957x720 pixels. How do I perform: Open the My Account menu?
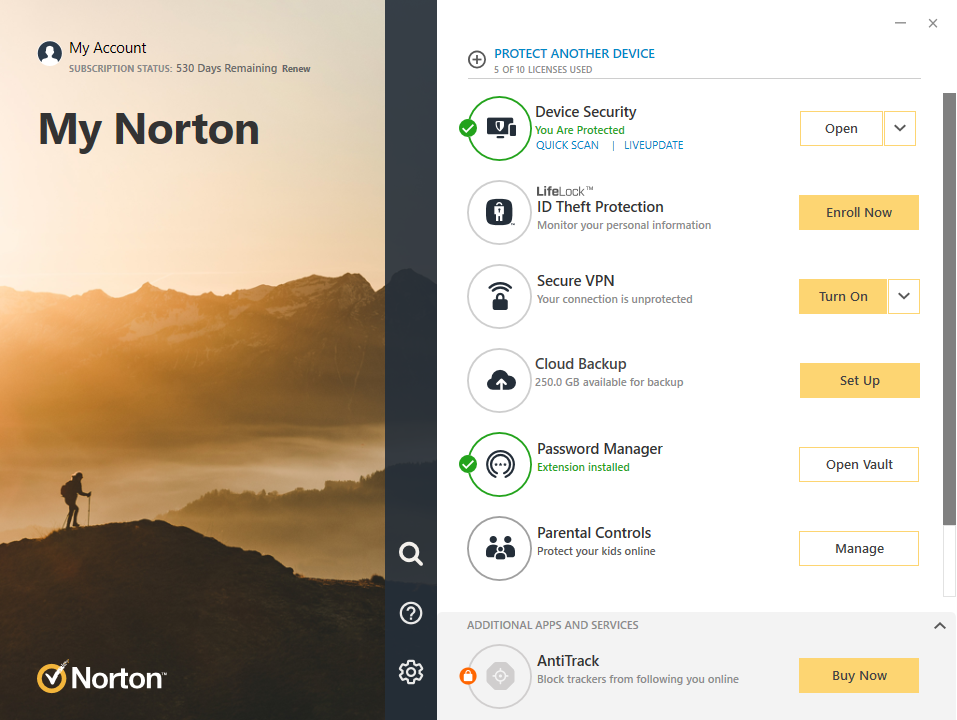click(107, 48)
